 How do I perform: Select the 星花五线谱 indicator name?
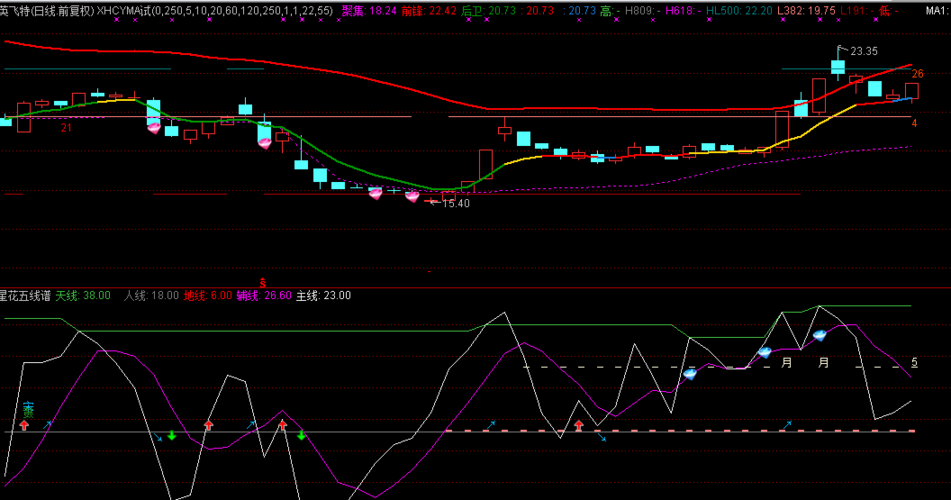pos(25,296)
